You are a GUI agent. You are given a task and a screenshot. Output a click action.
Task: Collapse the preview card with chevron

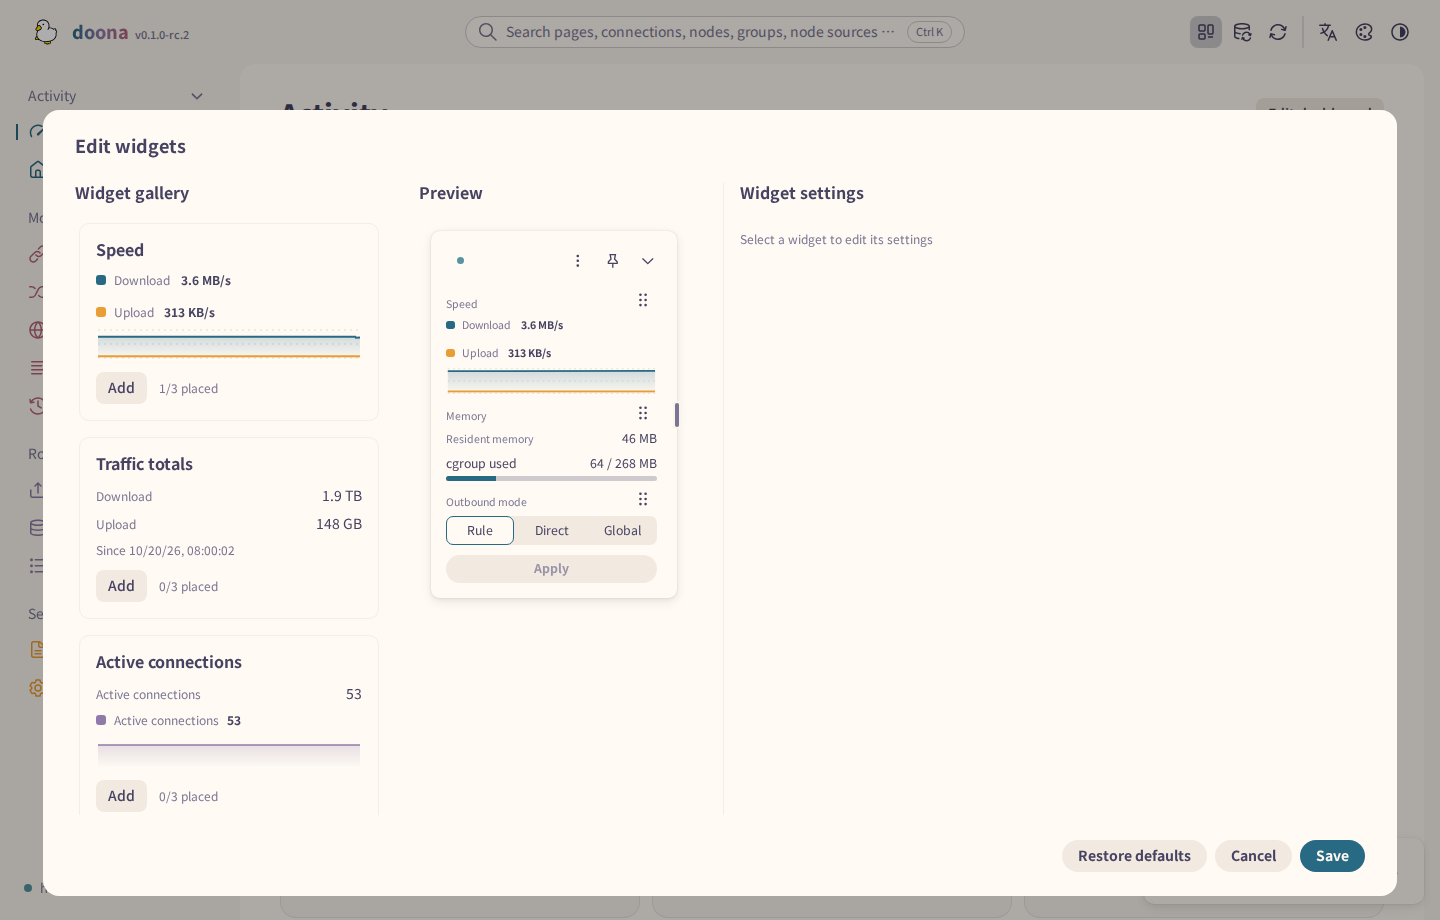click(x=648, y=261)
